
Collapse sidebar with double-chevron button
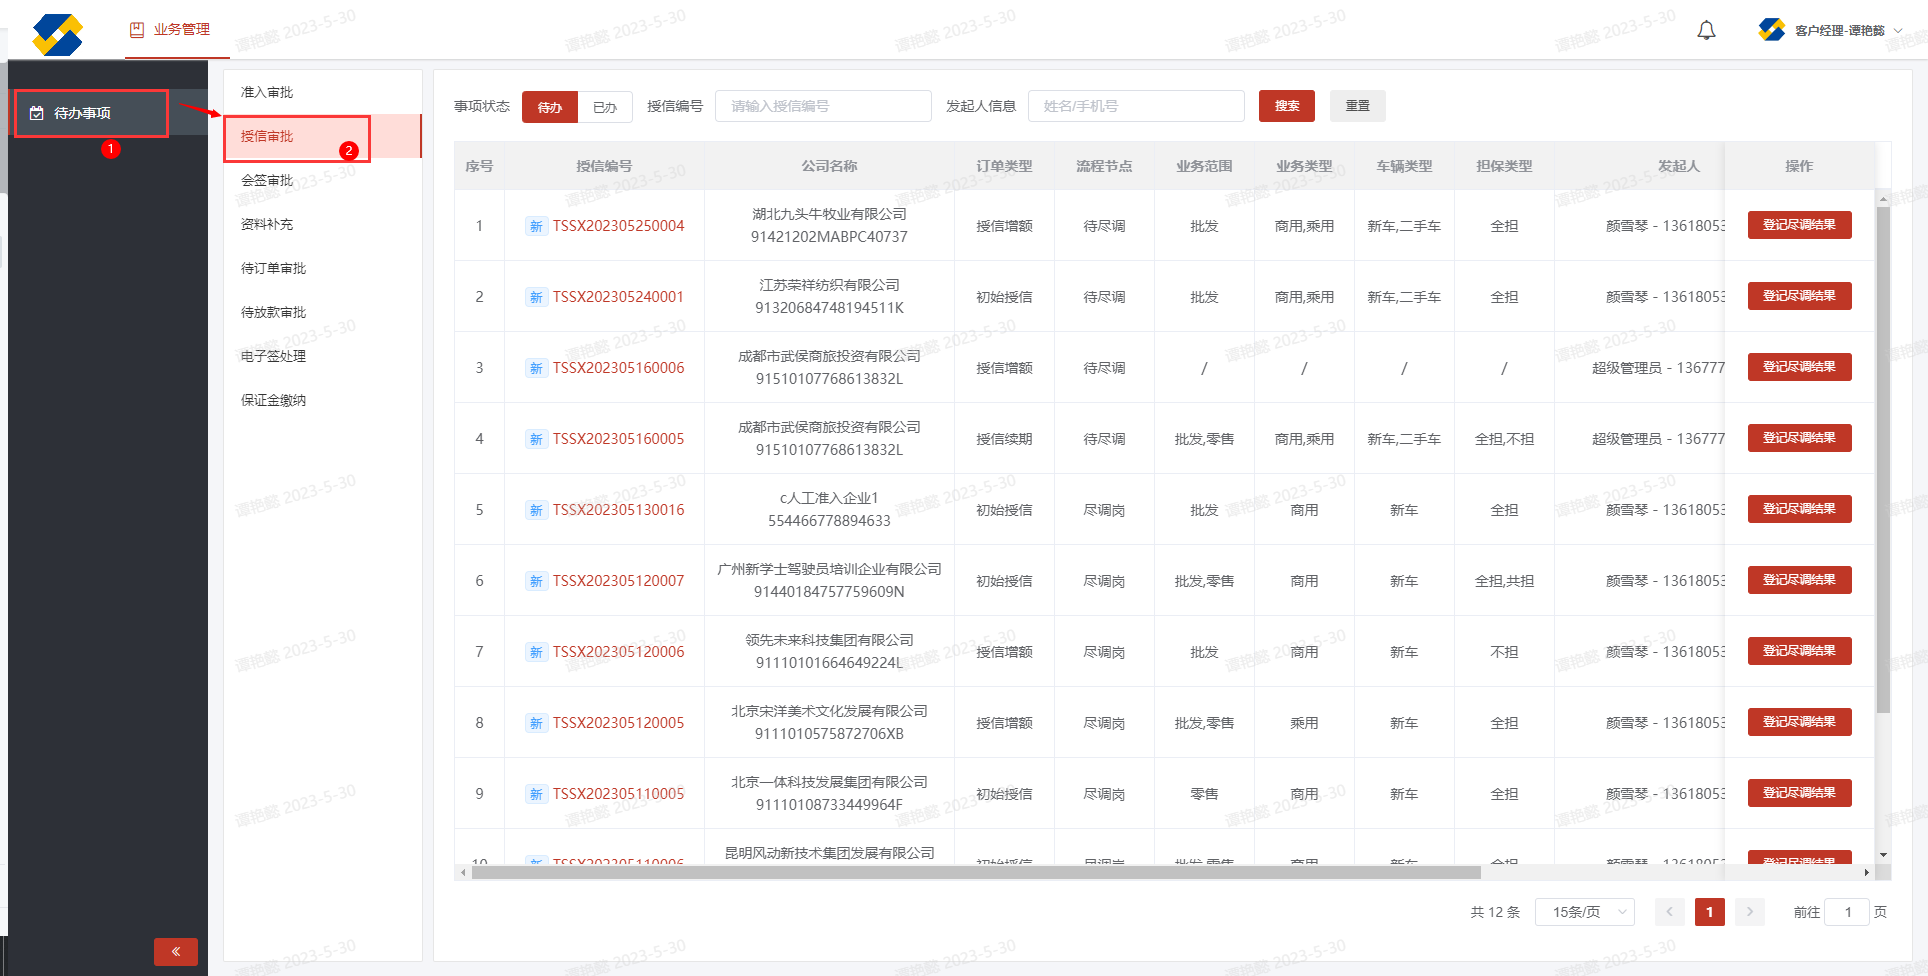click(x=176, y=951)
